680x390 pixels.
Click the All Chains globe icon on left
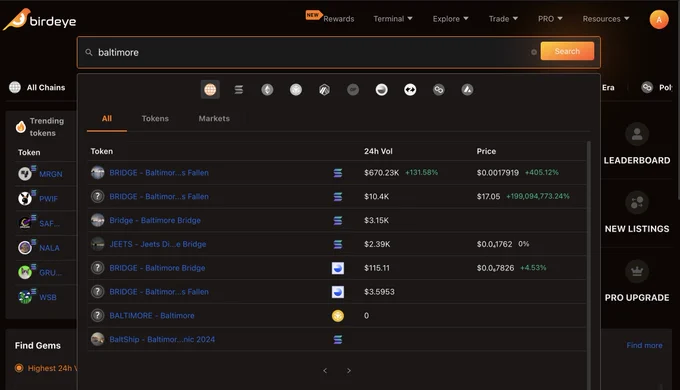[x=15, y=87]
